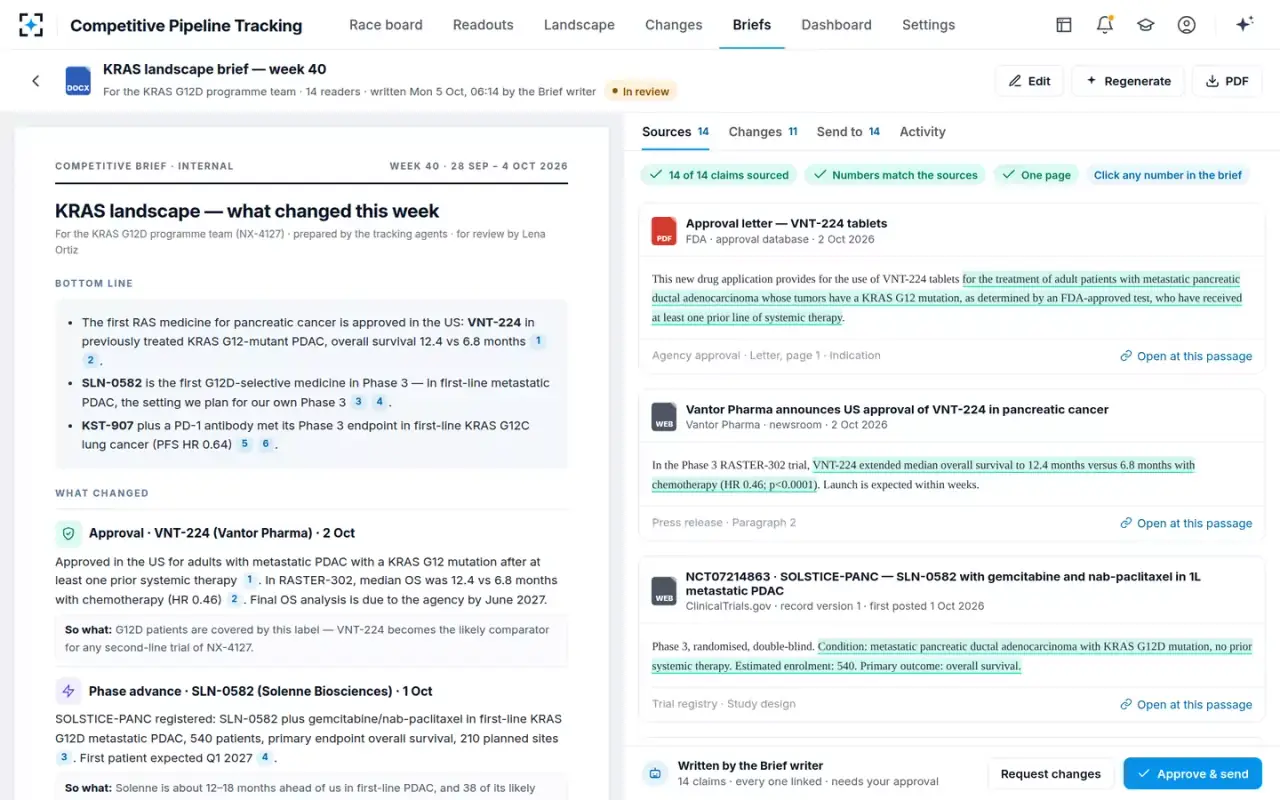
Task: Click the 14 of 14 claims sourced chip
Action: coord(719,175)
